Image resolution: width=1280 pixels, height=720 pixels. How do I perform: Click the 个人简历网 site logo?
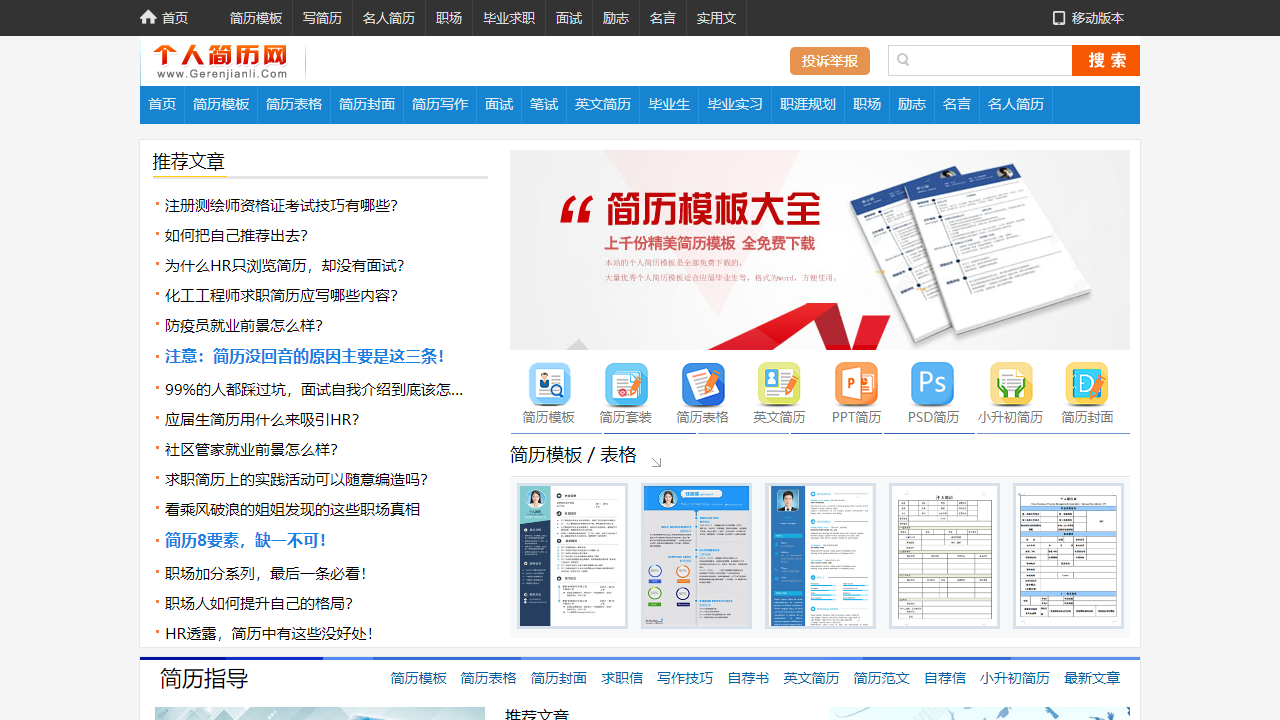[x=221, y=61]
